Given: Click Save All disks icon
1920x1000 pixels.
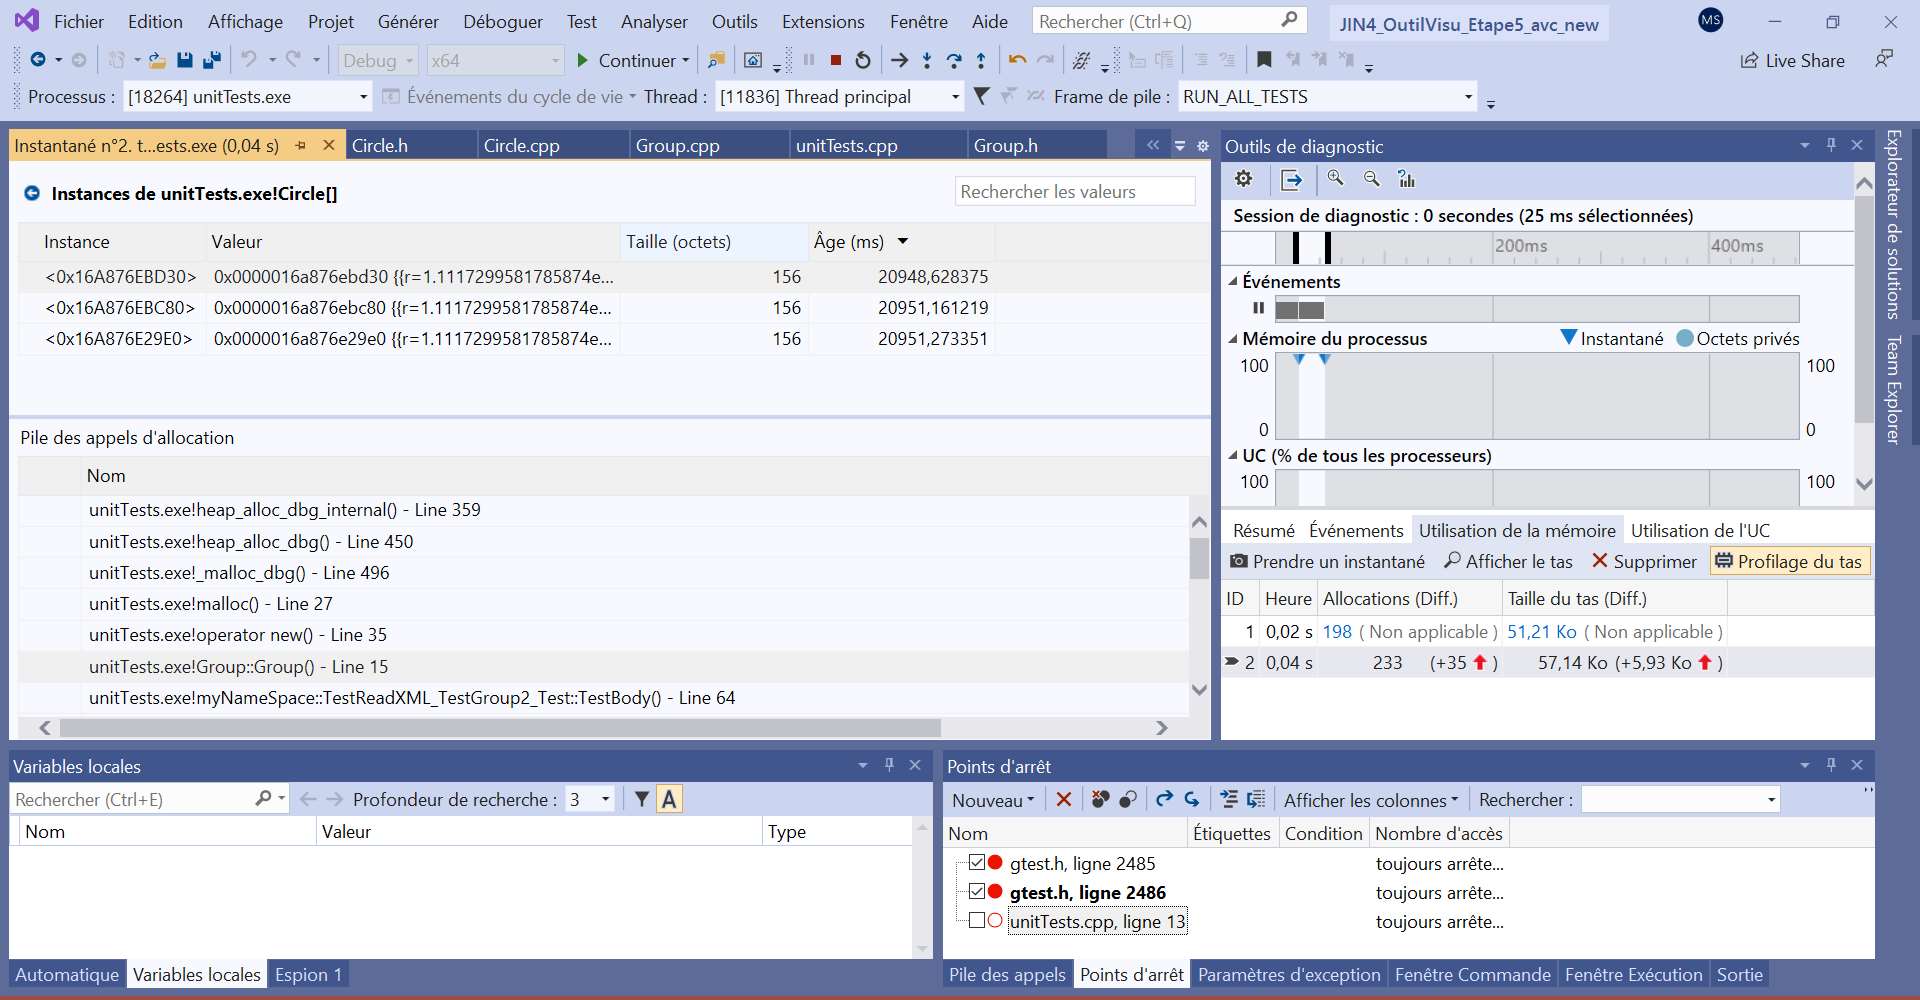Looking at the screenshot, I should click(211, 60).
